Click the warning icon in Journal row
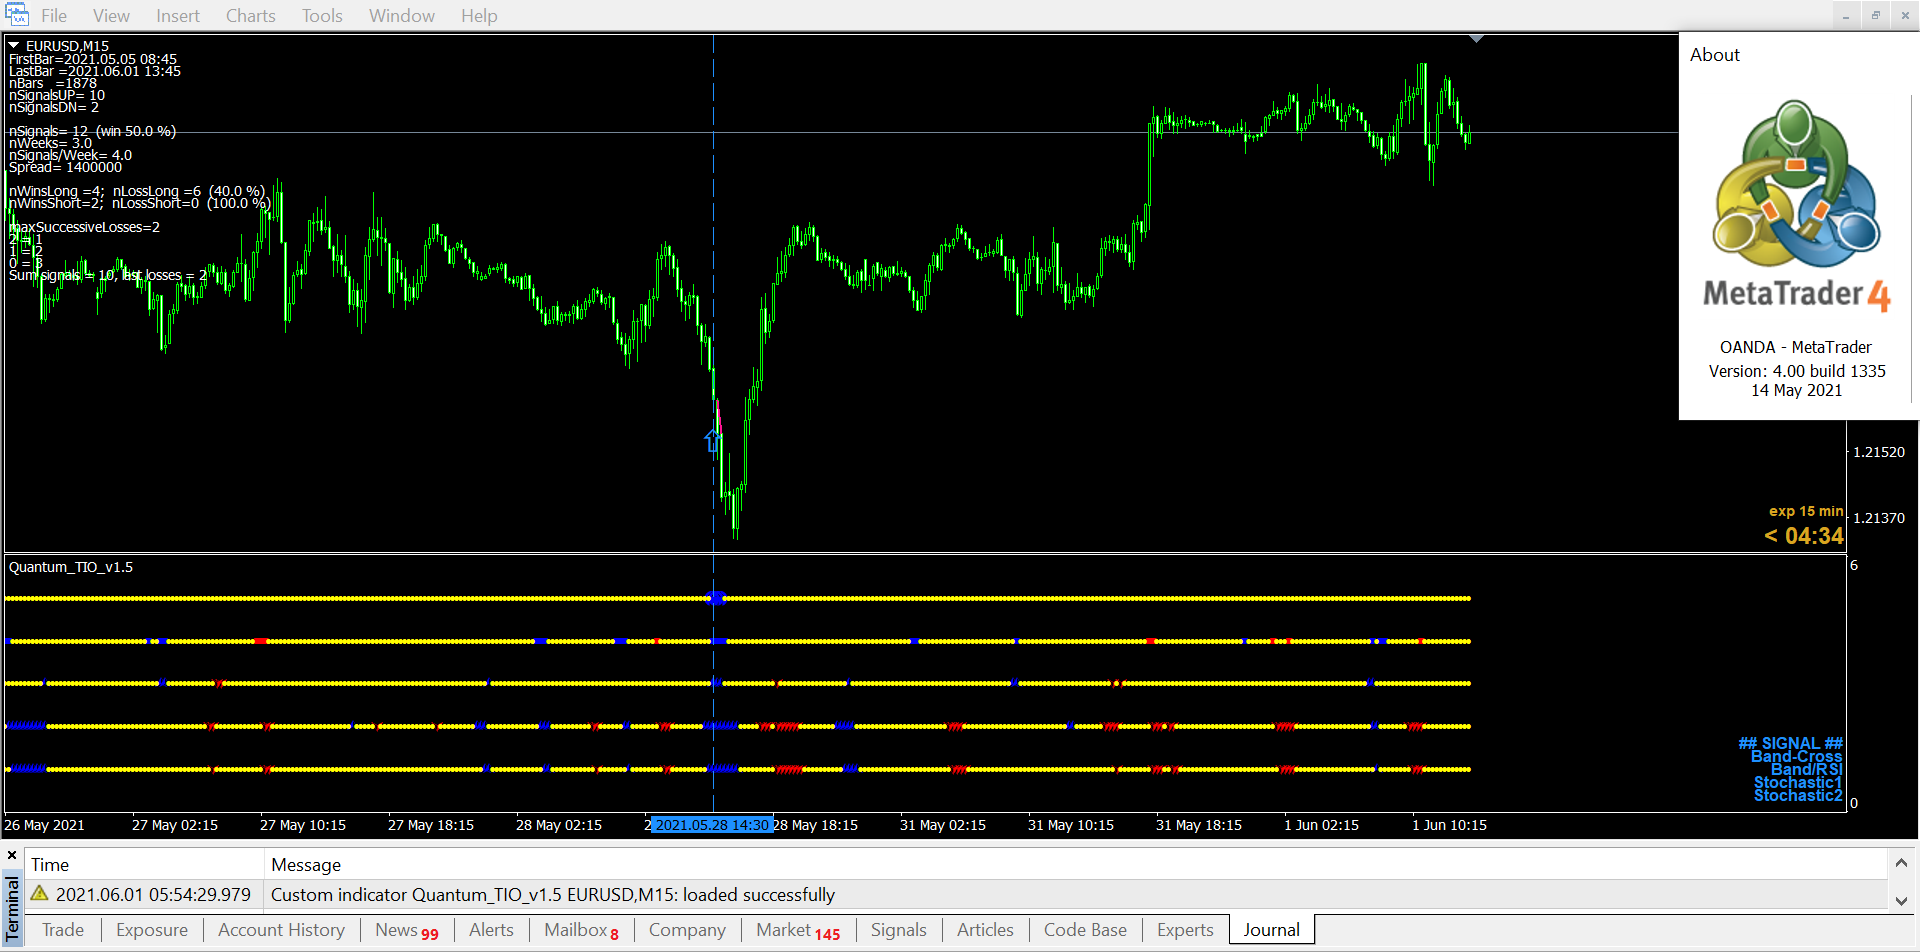Screen dimensions: 1920x952 tap(40, 894)
